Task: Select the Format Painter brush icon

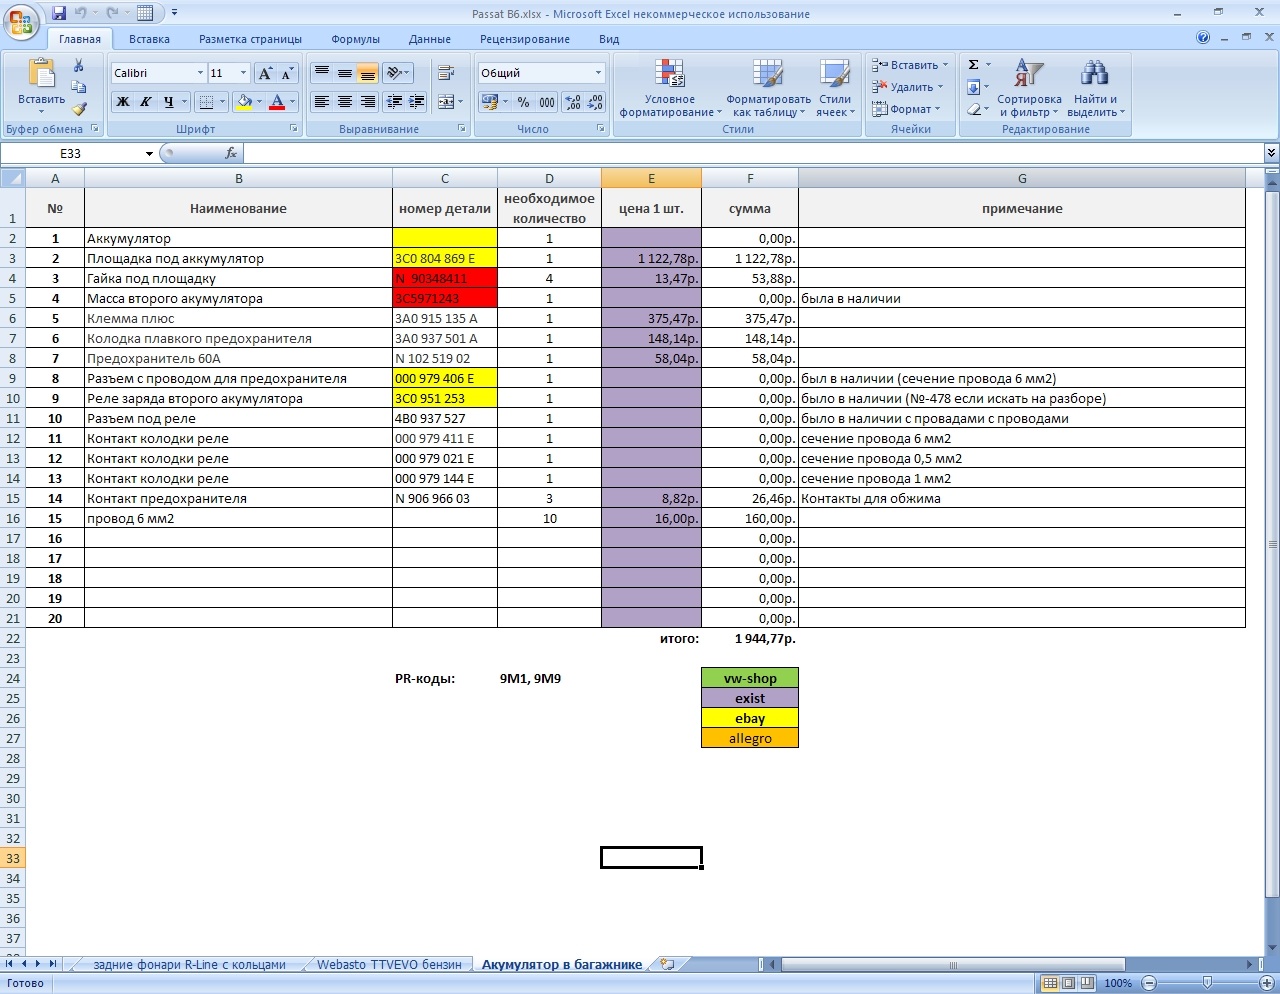Action: click(x=79, y=109)
